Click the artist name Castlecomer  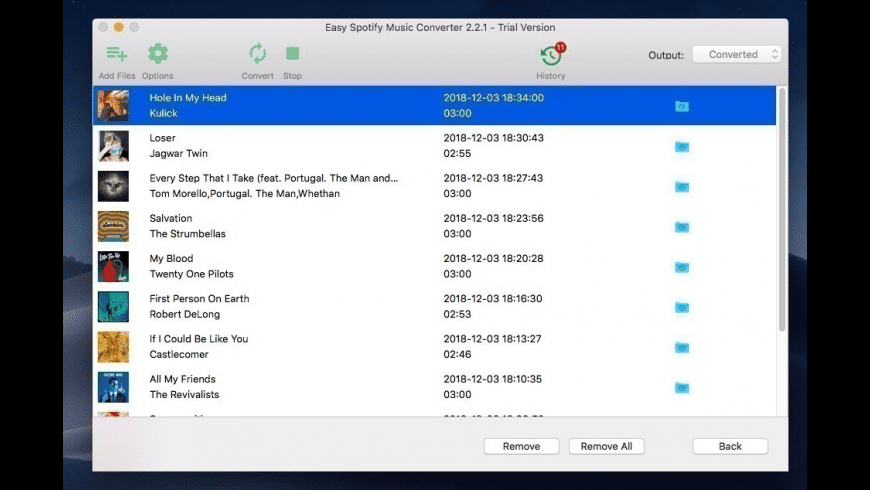tap(179, 354)
